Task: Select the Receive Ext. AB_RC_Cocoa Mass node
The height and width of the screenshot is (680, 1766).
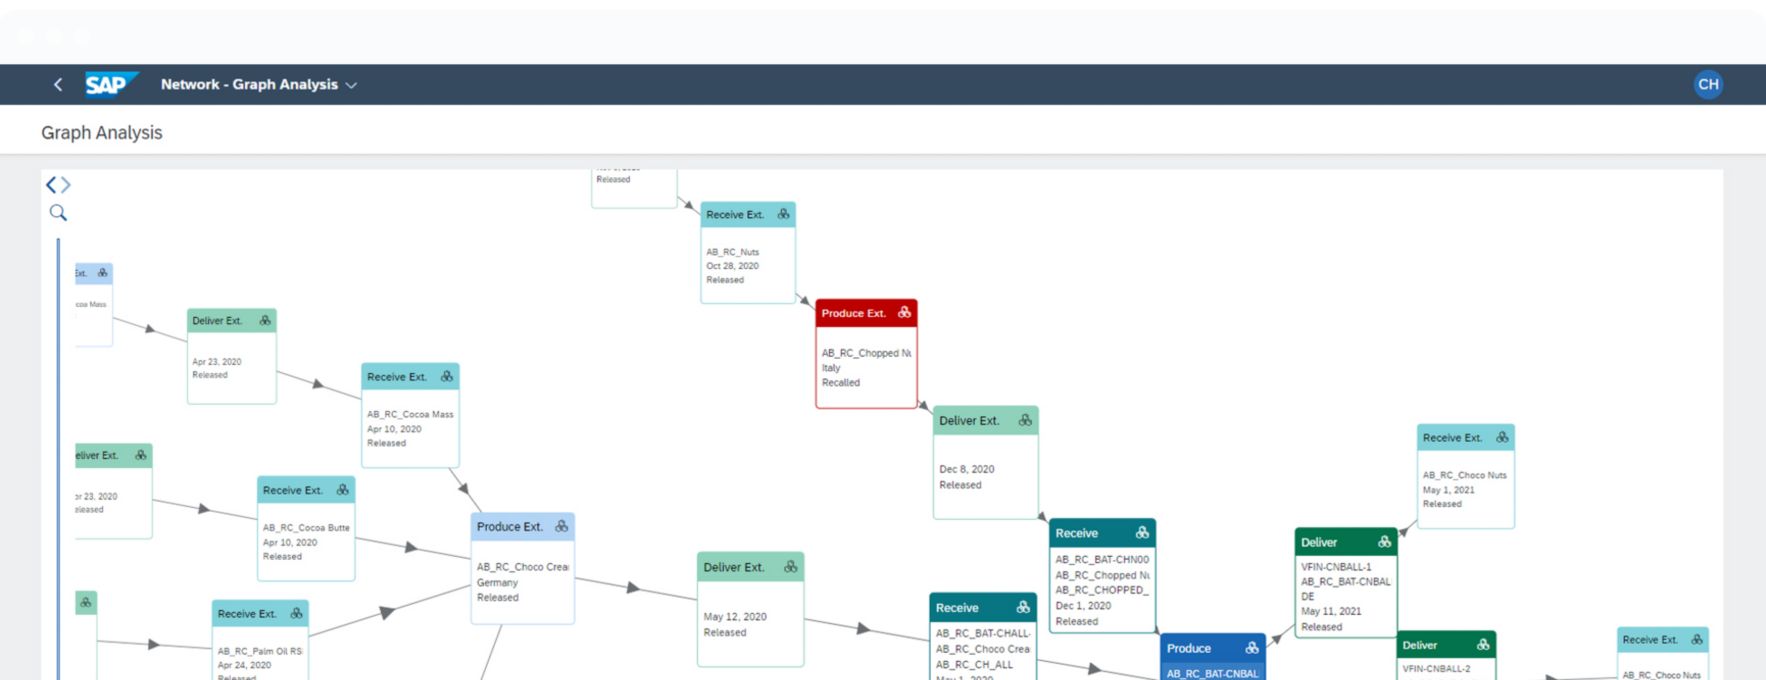Action: [x=410, y=428]
